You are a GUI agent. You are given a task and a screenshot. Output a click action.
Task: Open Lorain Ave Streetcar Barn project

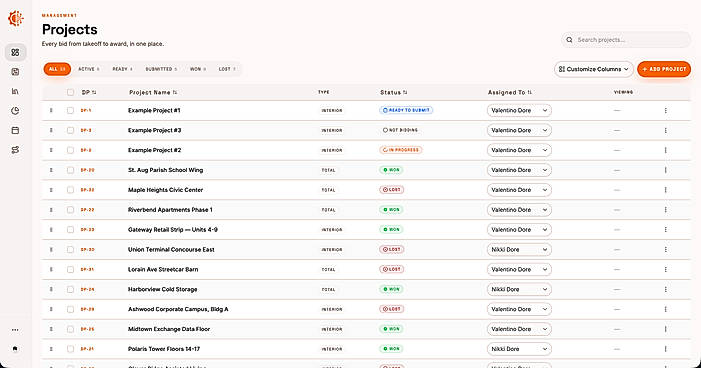point(163,269)
